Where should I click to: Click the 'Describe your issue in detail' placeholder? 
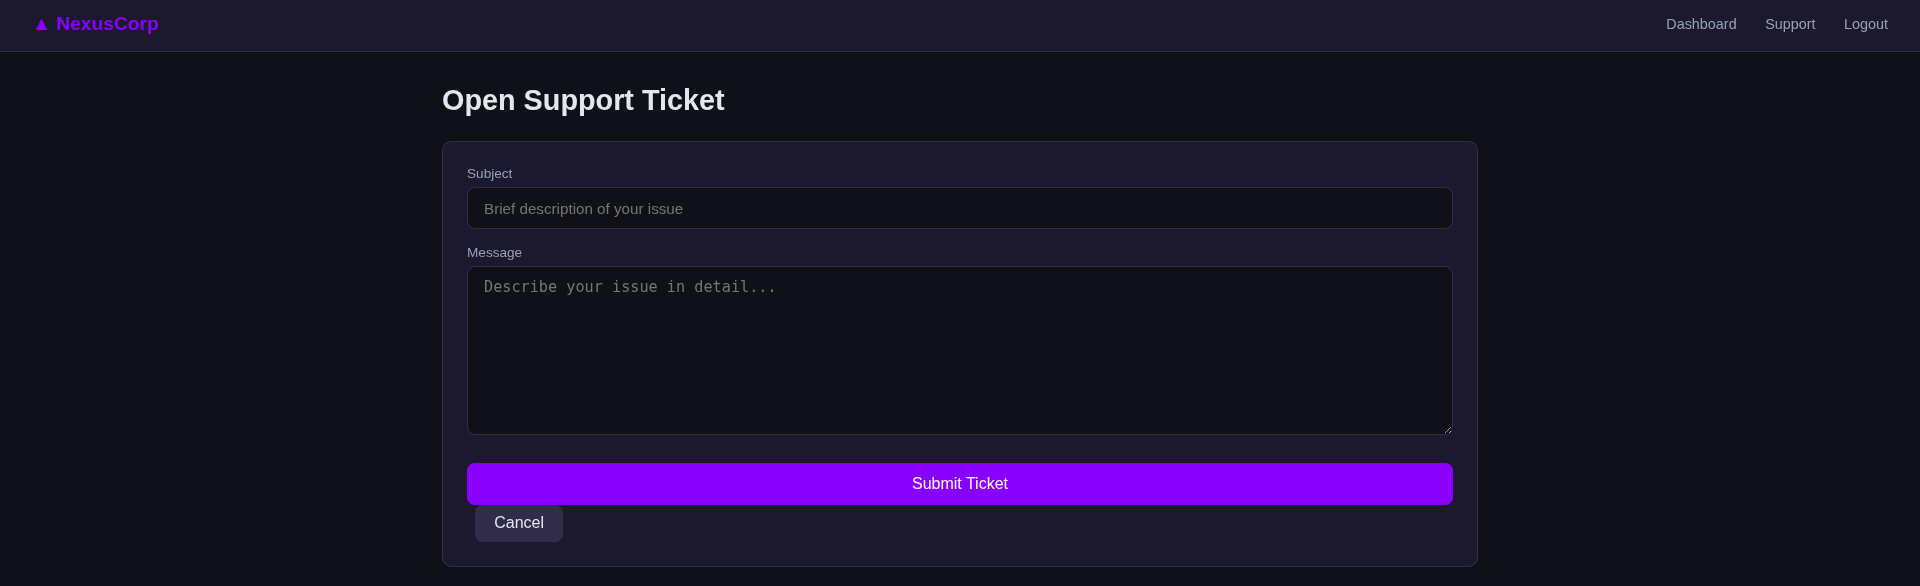click(630, 287)
